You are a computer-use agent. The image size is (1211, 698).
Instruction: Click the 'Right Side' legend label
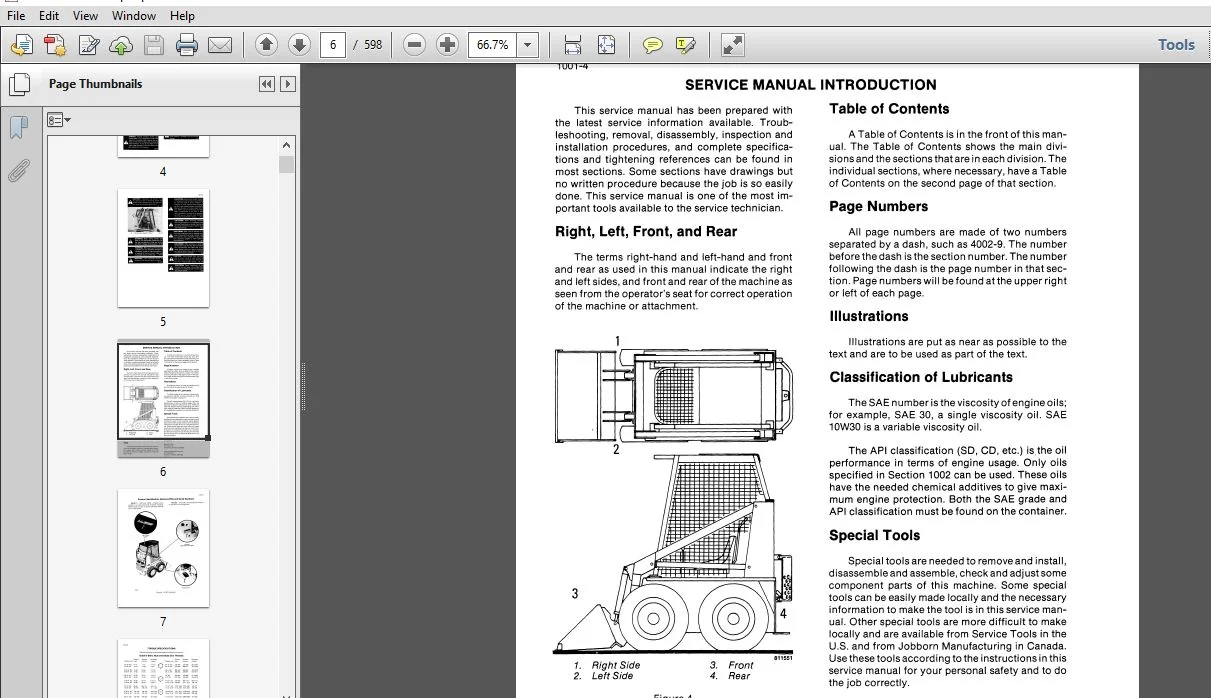[x=616, y=665]
